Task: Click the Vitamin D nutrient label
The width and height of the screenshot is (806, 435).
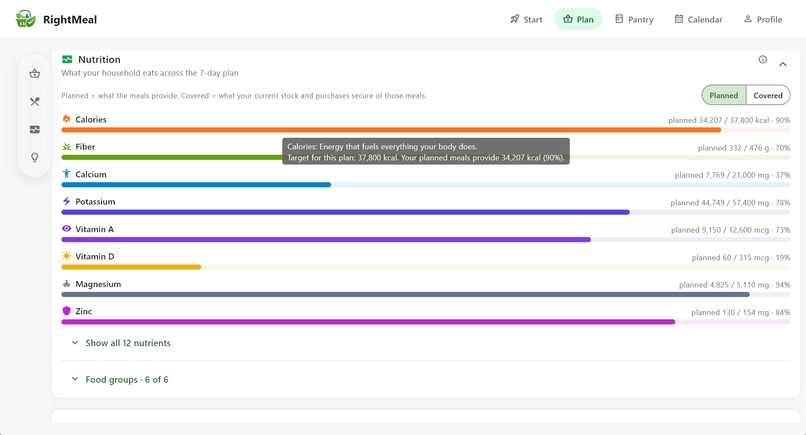Action: (x=95, y=256)
